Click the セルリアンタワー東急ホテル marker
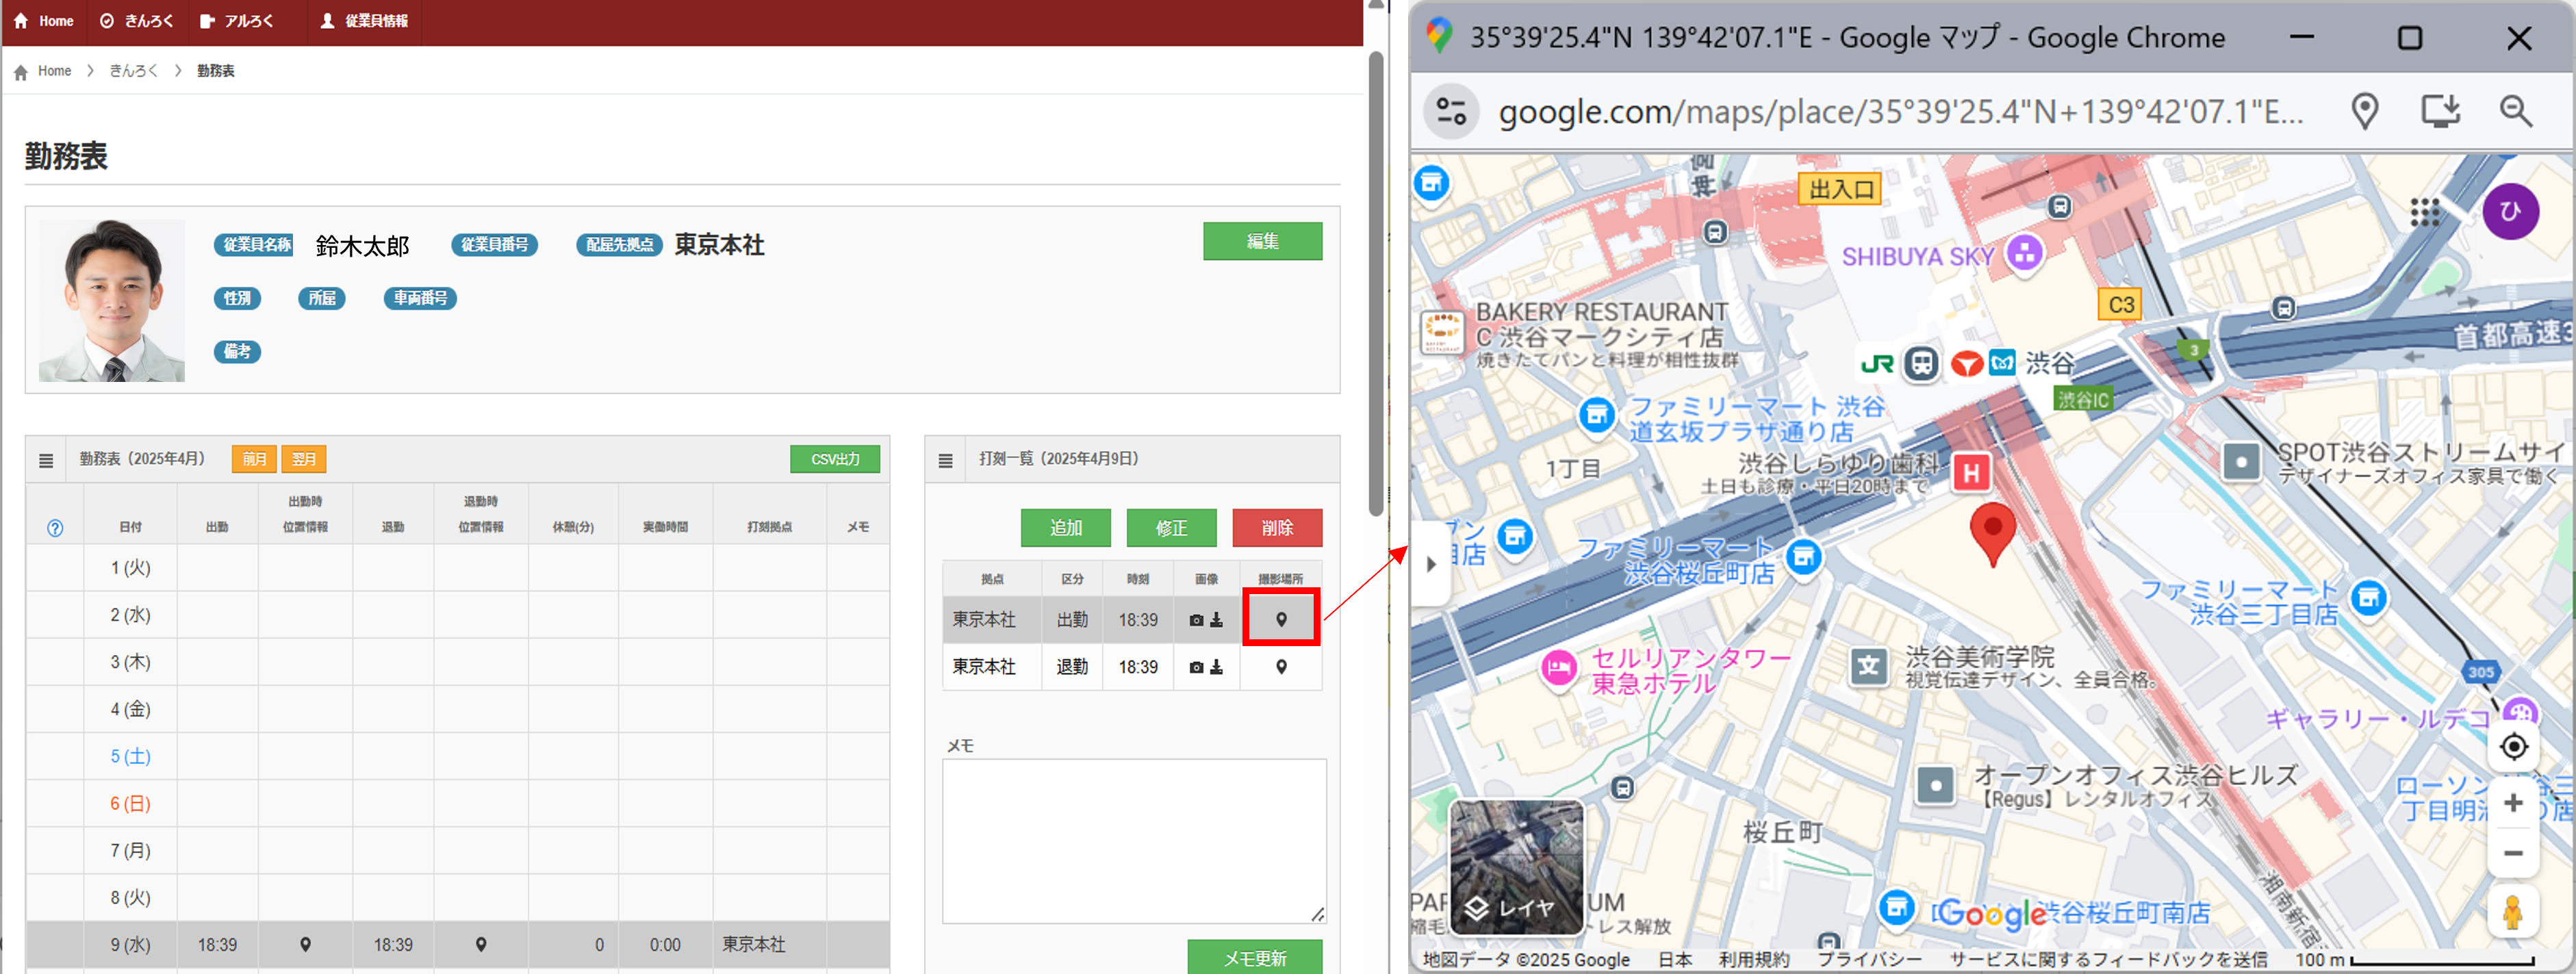The image size is (2576, 974). tap(1558, 669)
